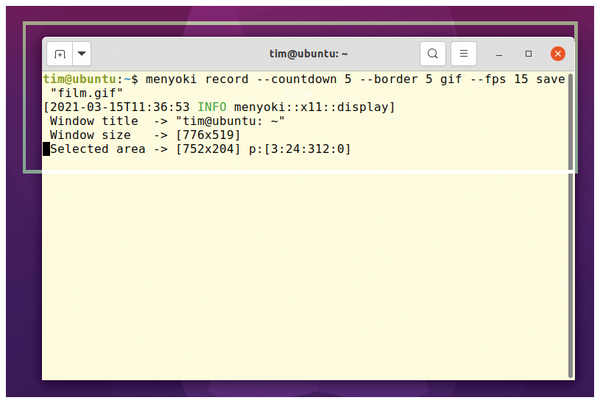Click the --countdown option in command

click(297, 79)
